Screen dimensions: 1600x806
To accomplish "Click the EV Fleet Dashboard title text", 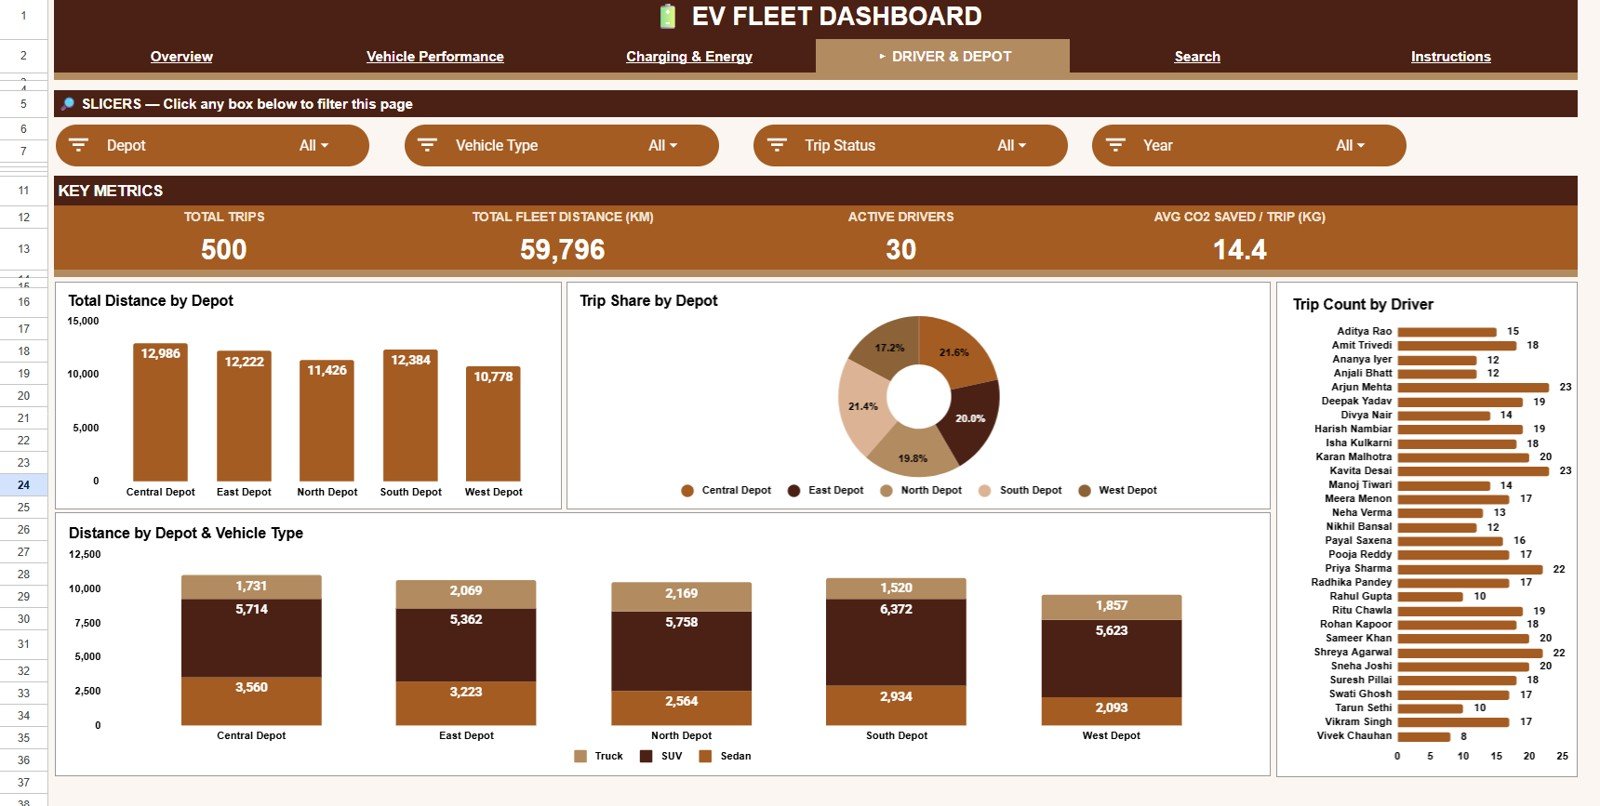I will click(837, 16).
